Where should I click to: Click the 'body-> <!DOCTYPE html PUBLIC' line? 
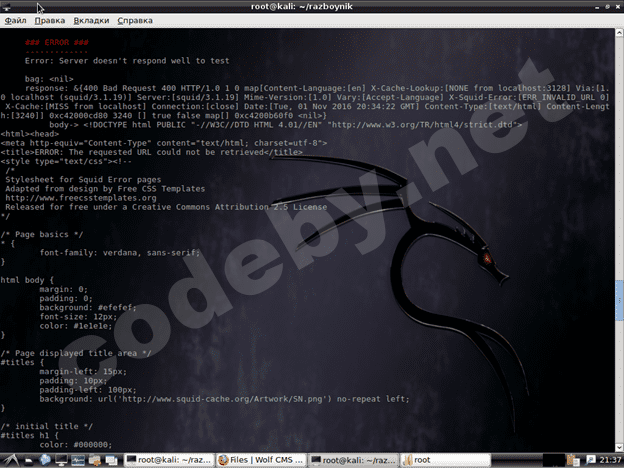285,125
